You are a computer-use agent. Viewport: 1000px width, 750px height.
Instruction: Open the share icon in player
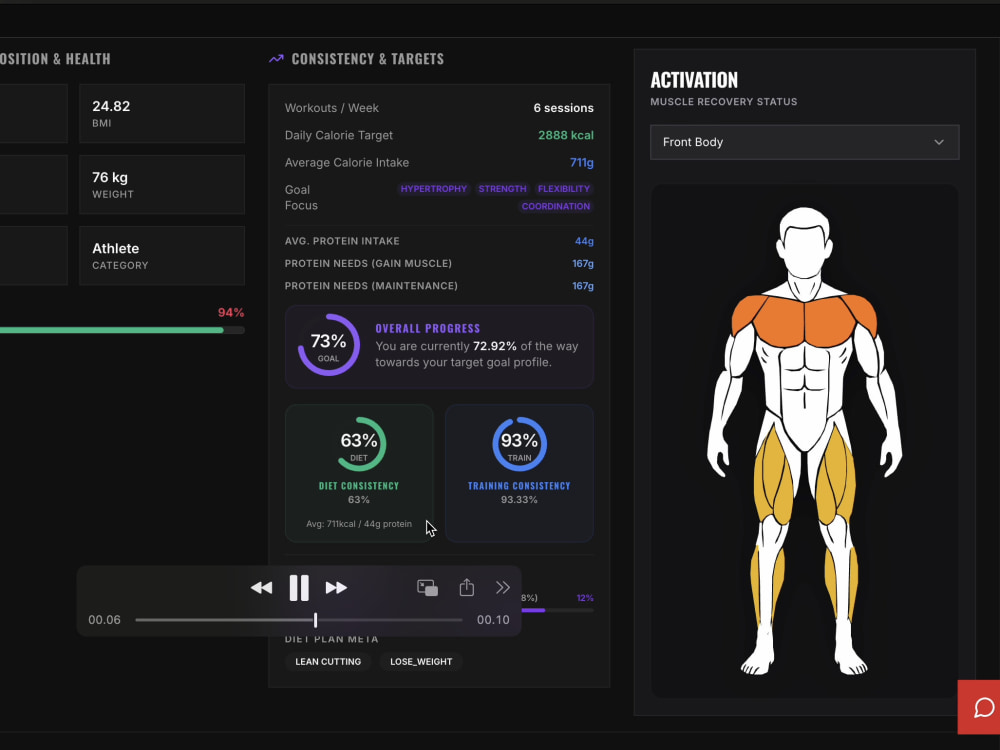pyautogui.click(x=467, y=587)
